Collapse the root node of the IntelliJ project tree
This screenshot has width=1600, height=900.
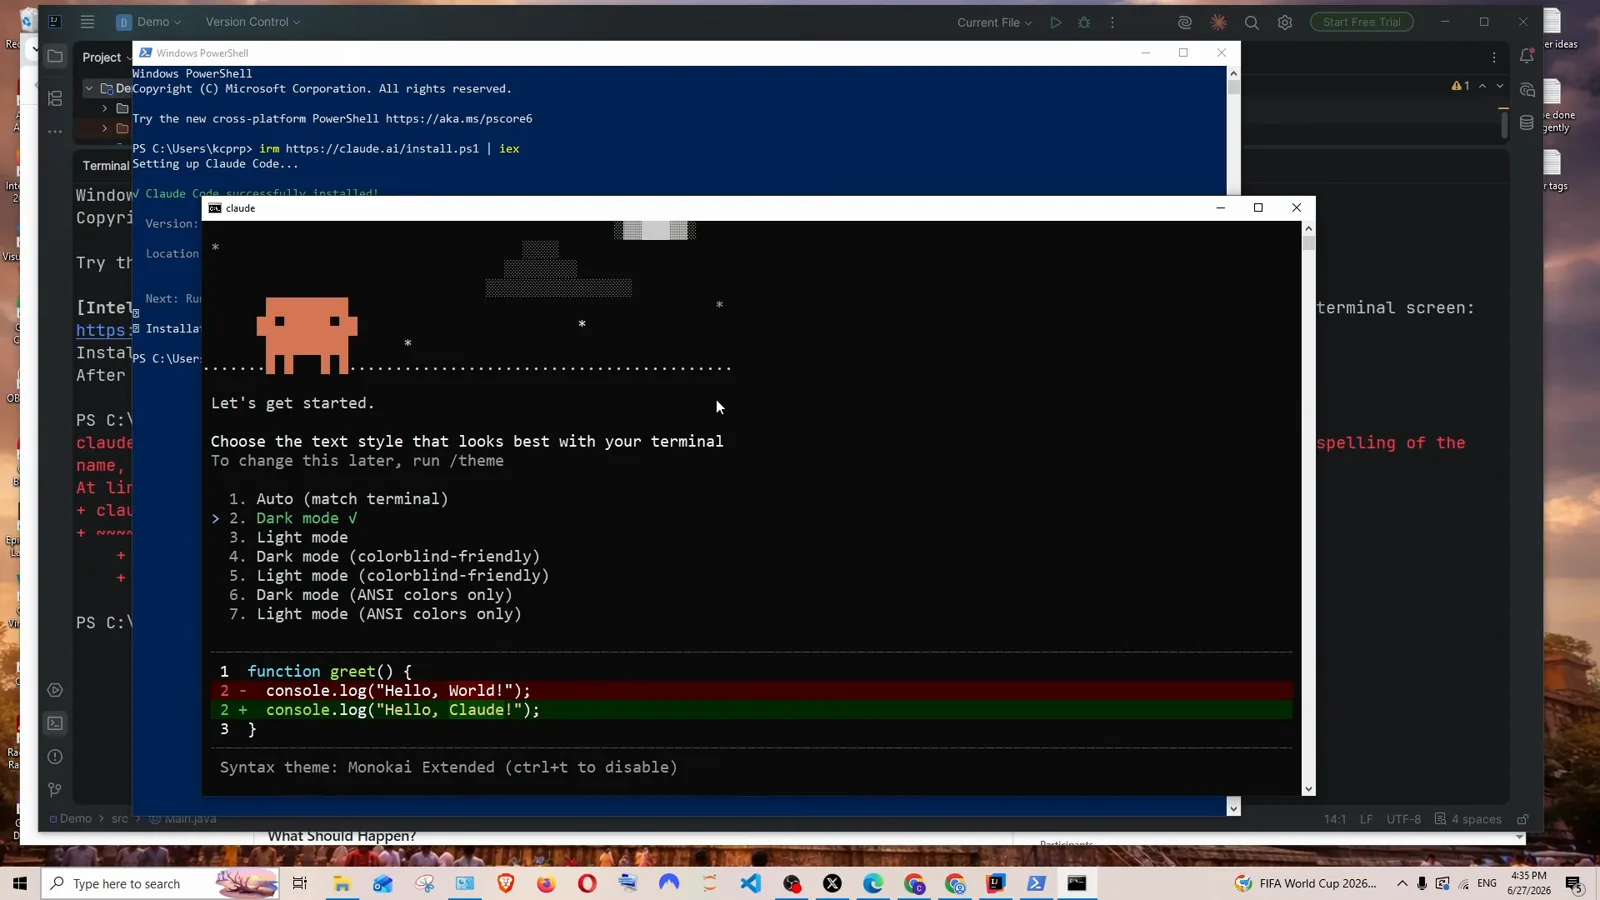coord(89,88)
